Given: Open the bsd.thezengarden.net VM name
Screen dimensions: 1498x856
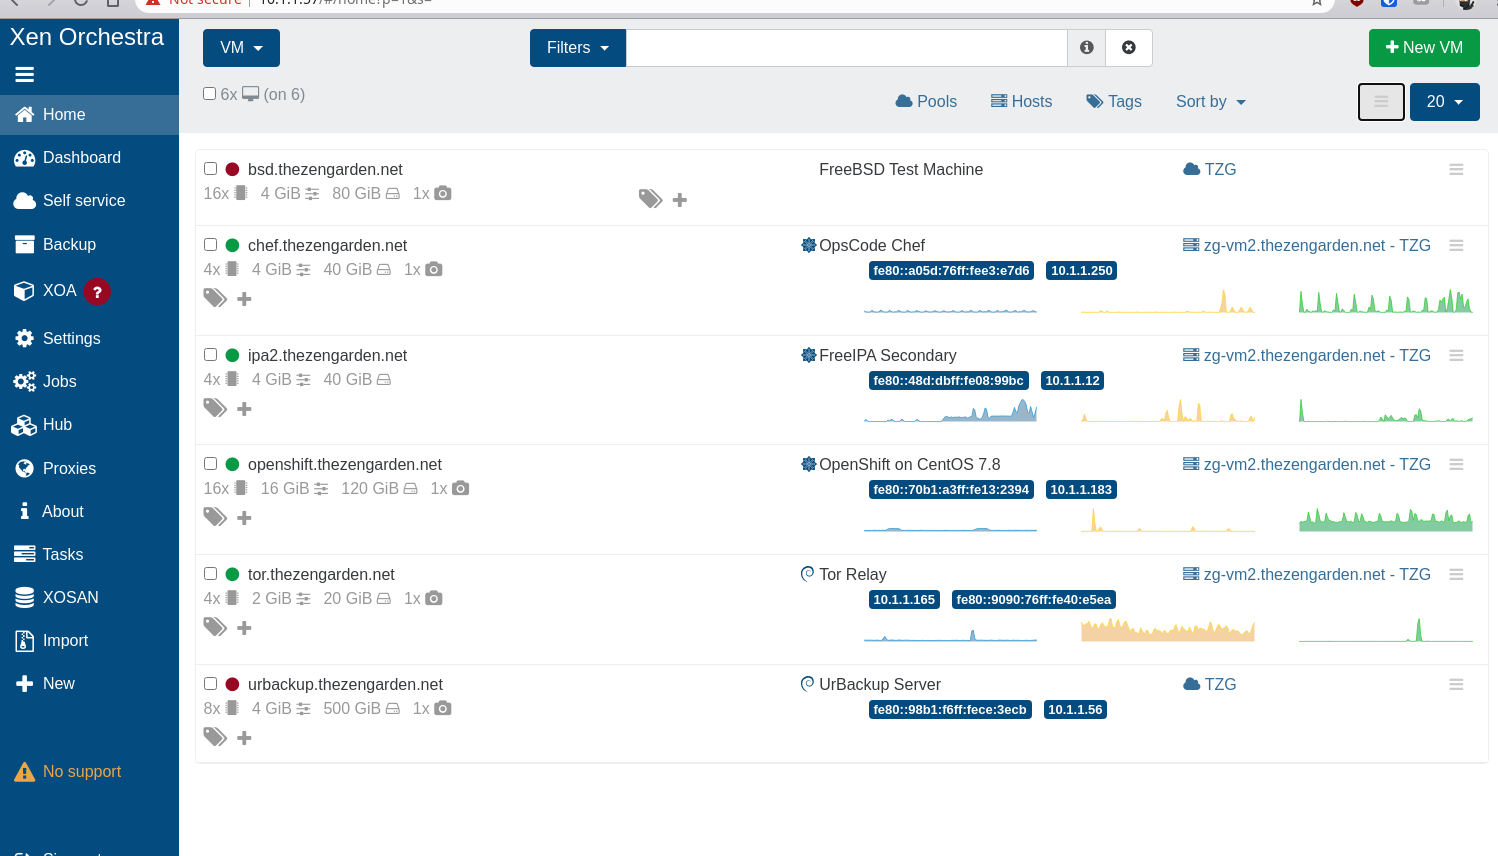Looking at the screenshot, I should coord(325,170).
